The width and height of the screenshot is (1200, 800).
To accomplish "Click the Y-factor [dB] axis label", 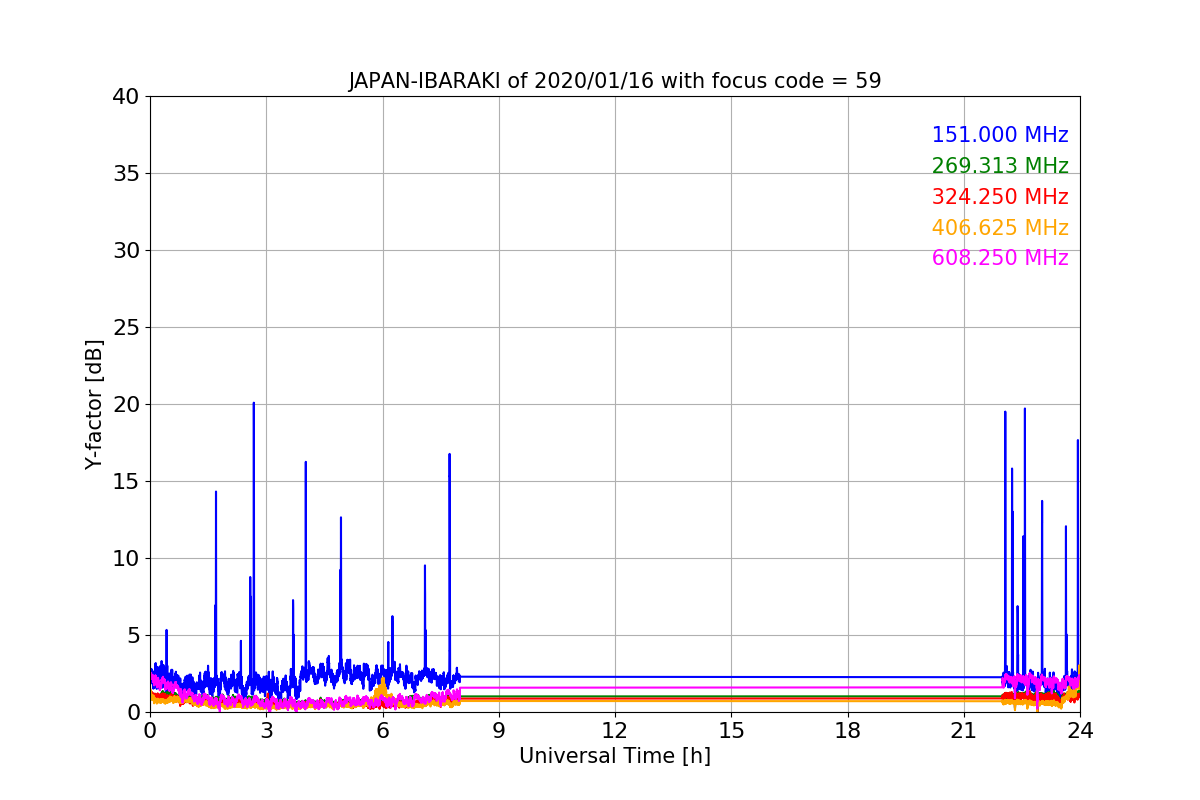I will tap(95, 404).
